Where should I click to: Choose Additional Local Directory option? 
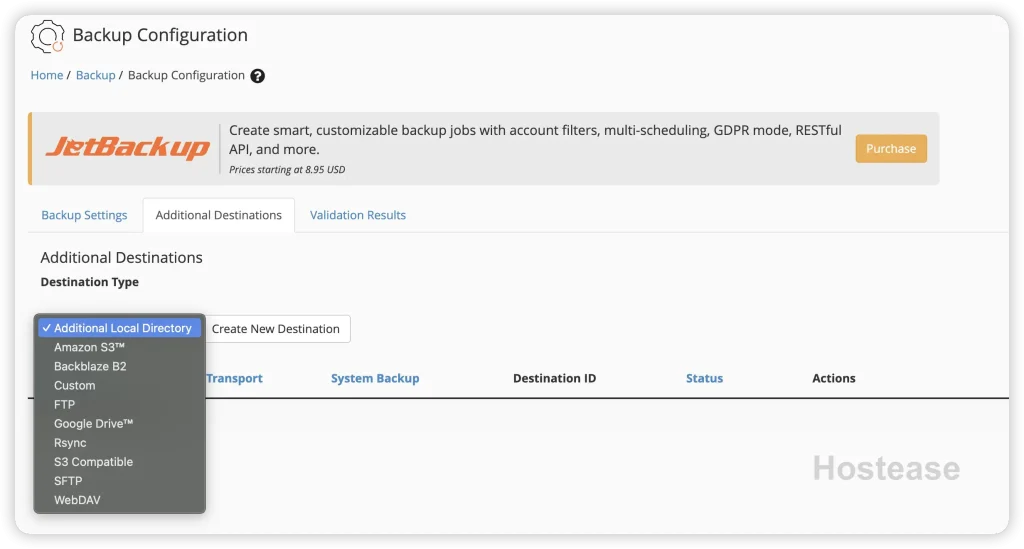point(120,328)
